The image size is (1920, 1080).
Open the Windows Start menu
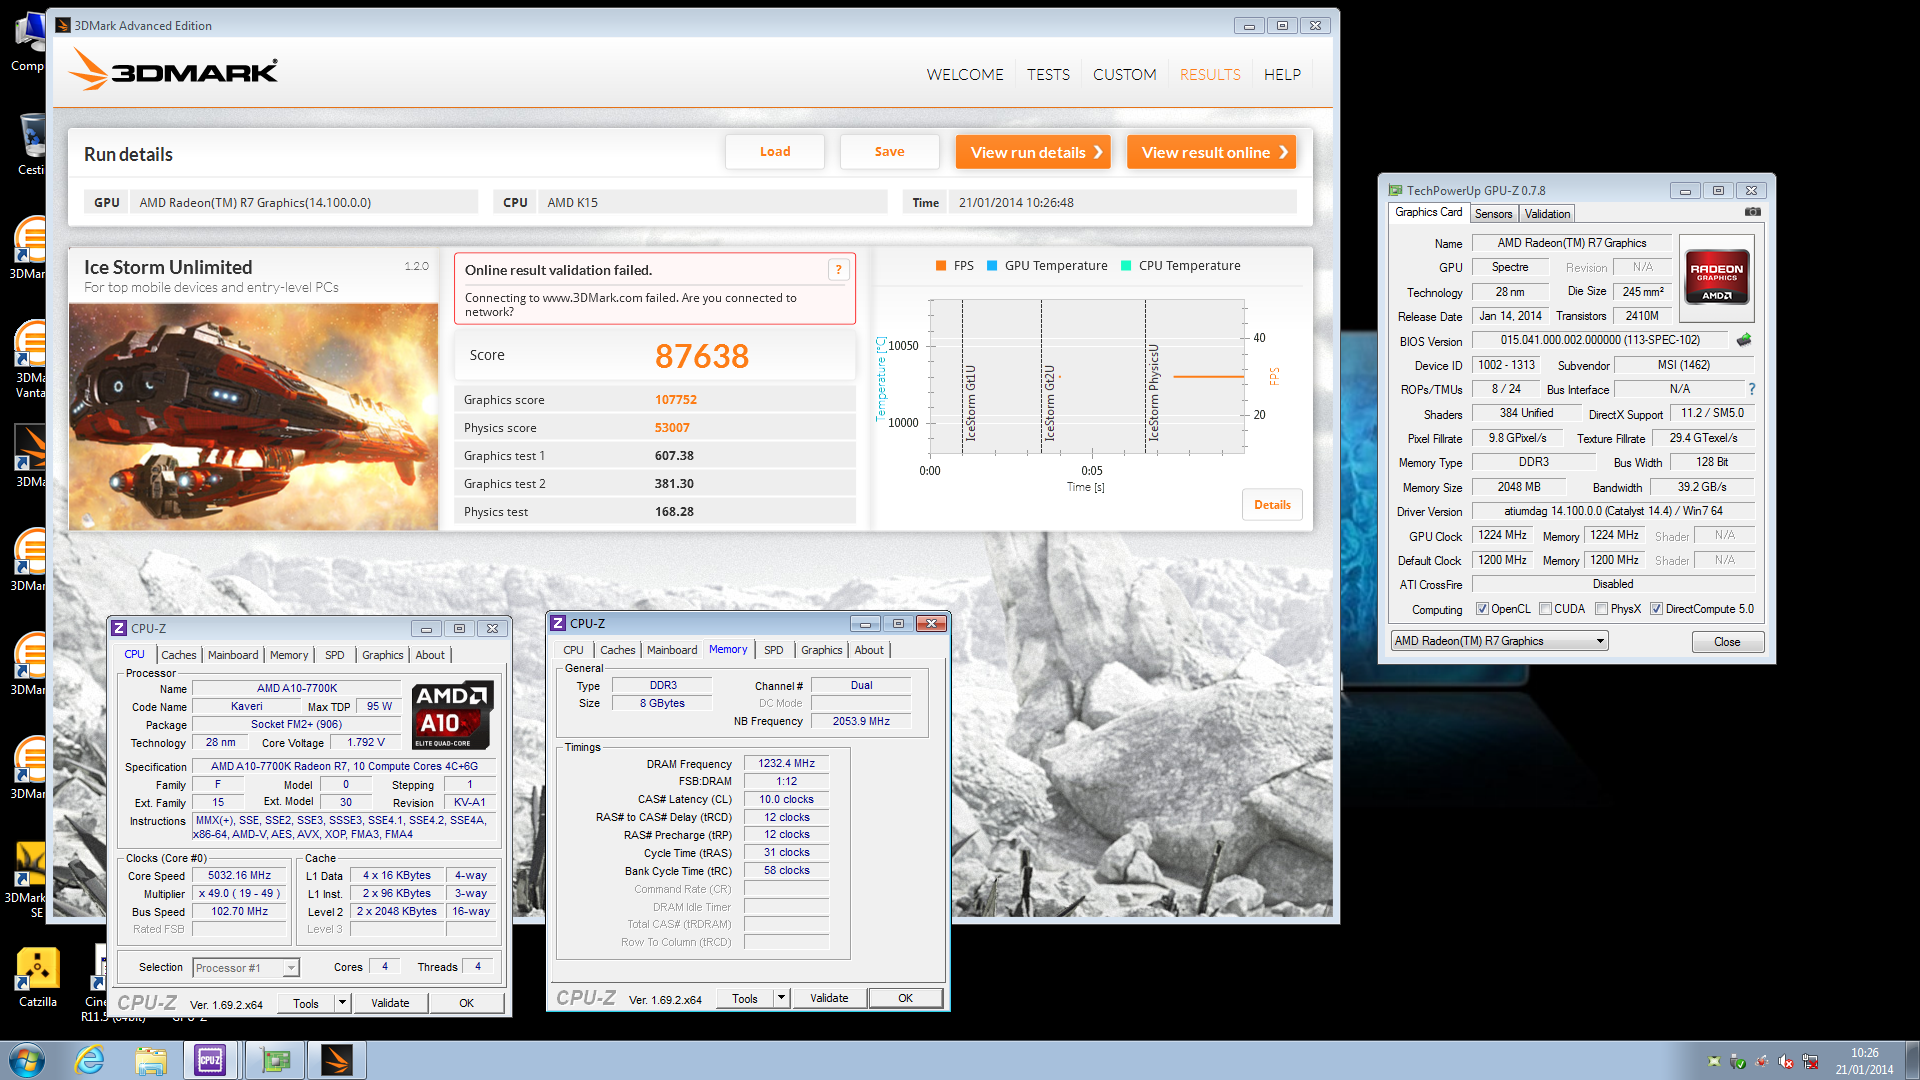coord(27,1060)
